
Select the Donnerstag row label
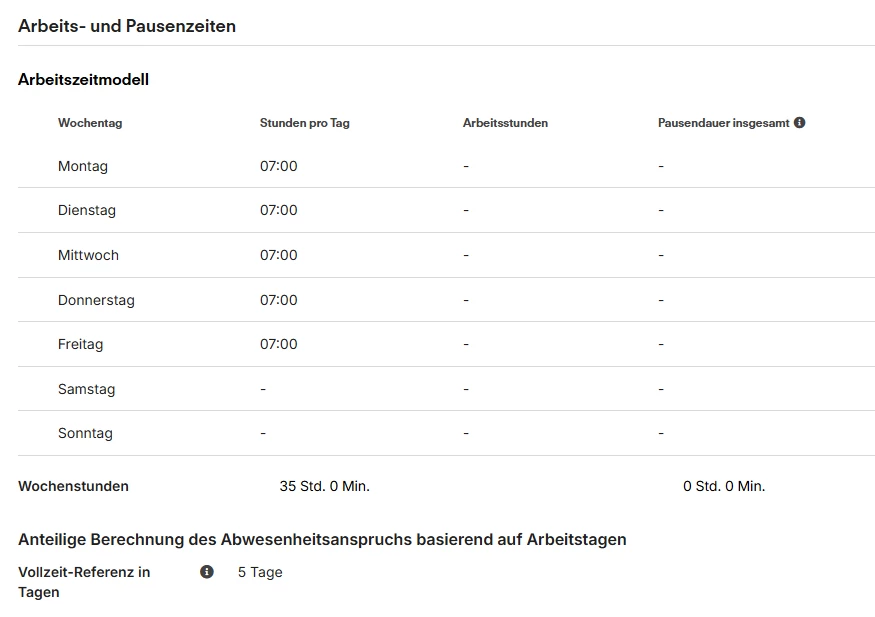[96, 300]
